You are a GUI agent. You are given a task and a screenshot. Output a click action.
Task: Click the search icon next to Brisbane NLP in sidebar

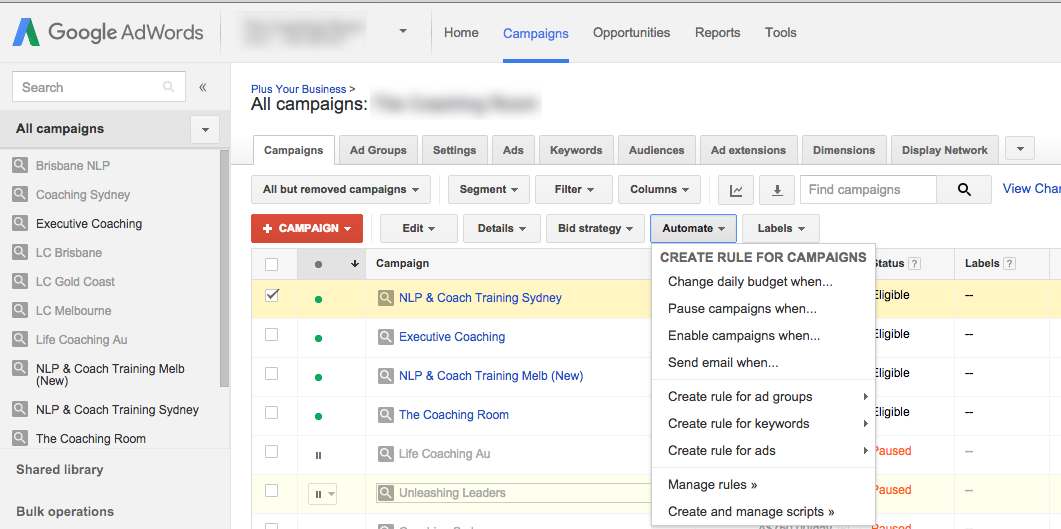[20, 165]
